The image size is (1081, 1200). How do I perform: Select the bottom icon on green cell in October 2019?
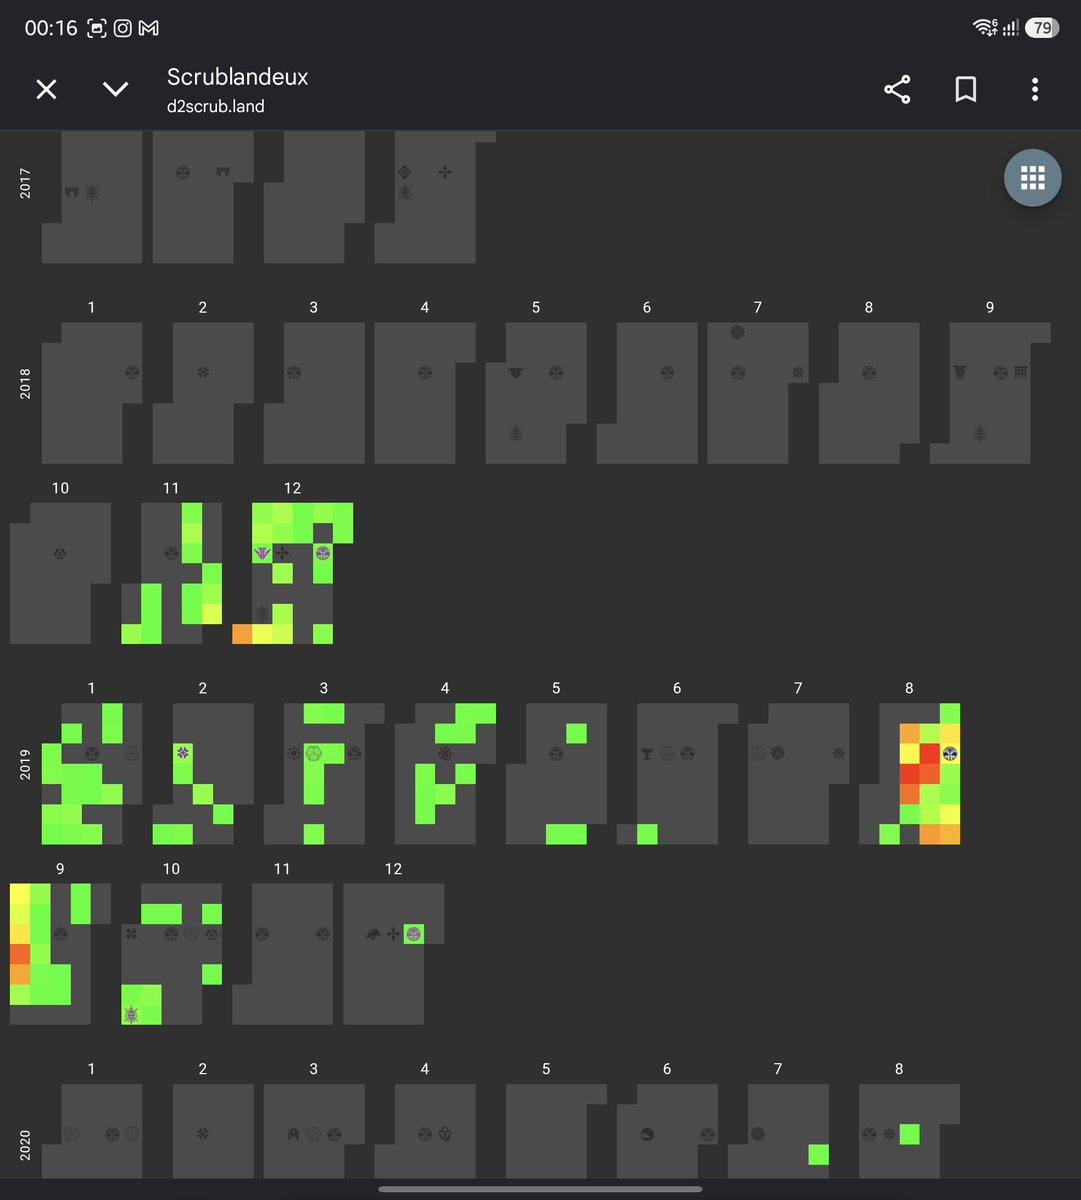[x=131, y=1014]
